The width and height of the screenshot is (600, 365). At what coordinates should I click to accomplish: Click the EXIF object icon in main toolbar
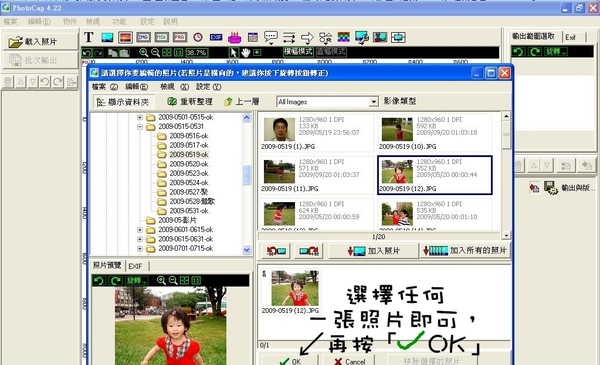(216, 37)
